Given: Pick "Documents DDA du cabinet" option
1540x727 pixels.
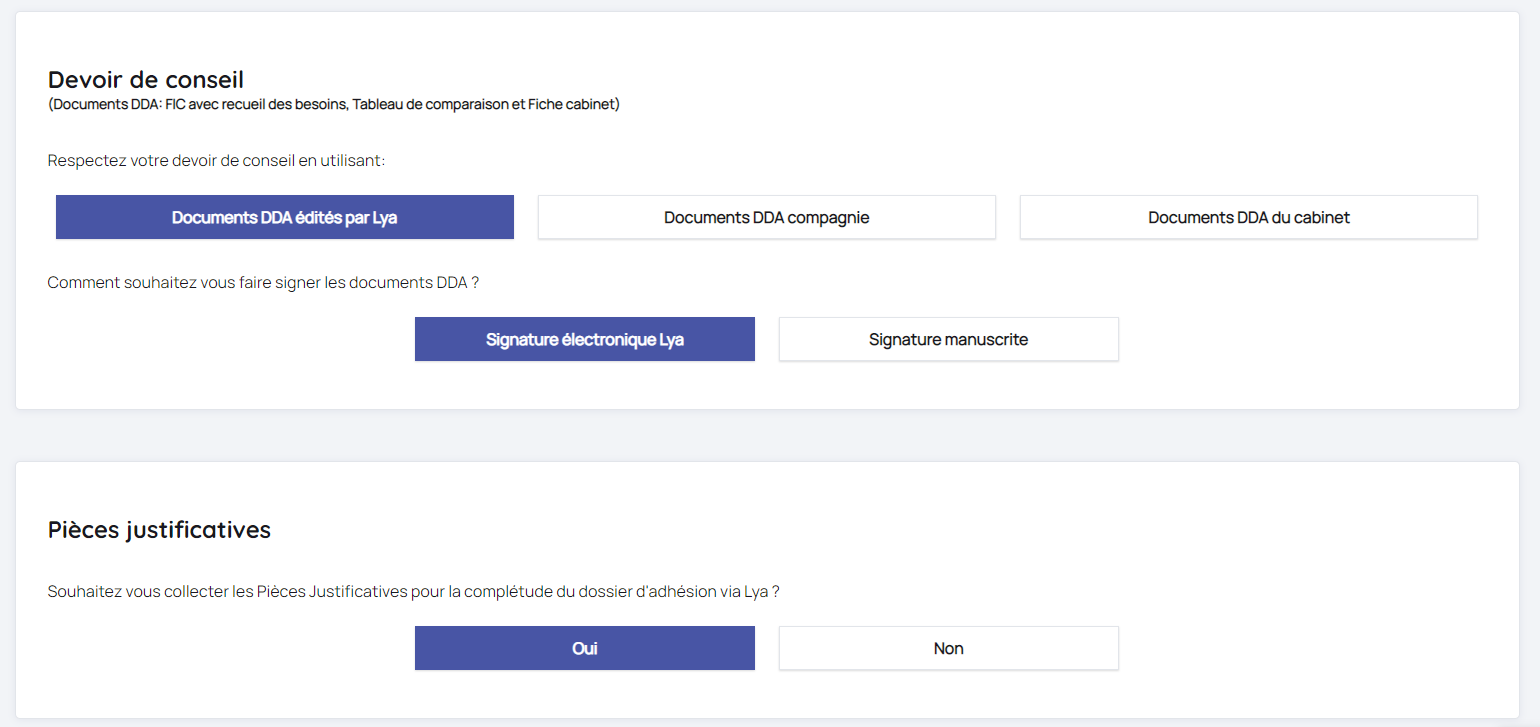Looking at the screenshot, I should 1248,217.
